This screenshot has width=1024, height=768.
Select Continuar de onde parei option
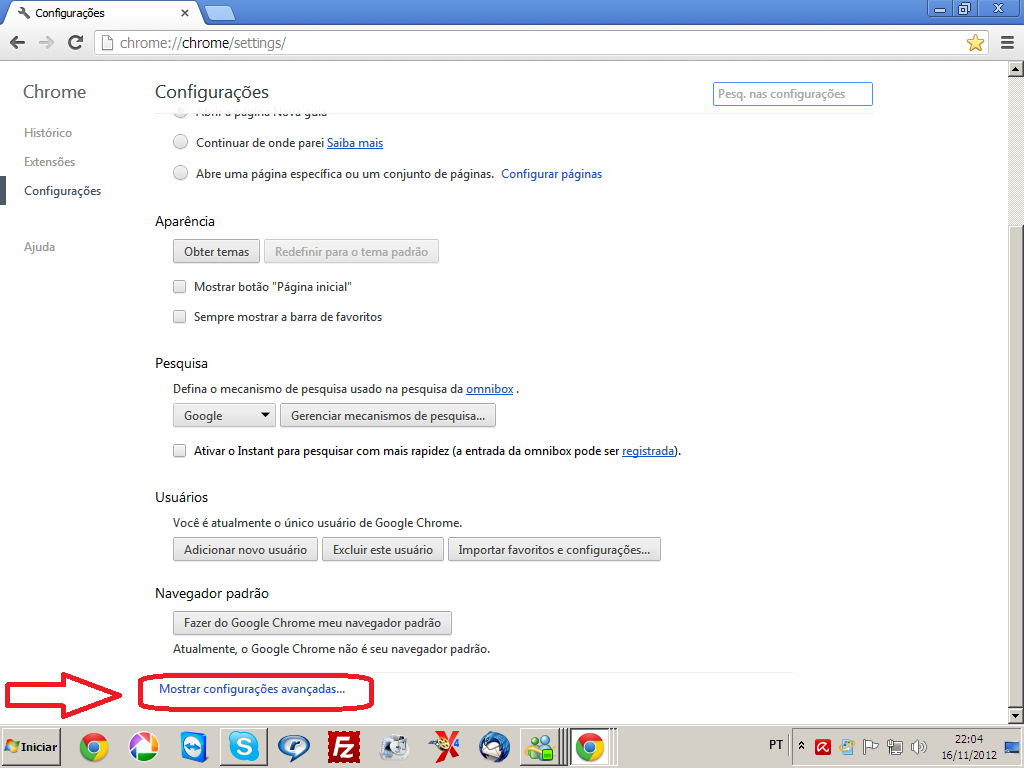(x=180, y=142)
